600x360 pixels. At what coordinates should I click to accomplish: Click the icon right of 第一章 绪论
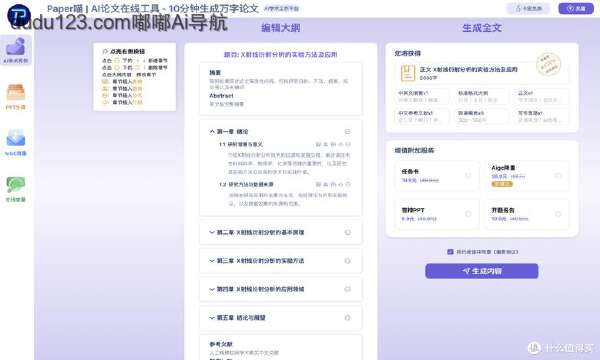[x=347, y=131]
